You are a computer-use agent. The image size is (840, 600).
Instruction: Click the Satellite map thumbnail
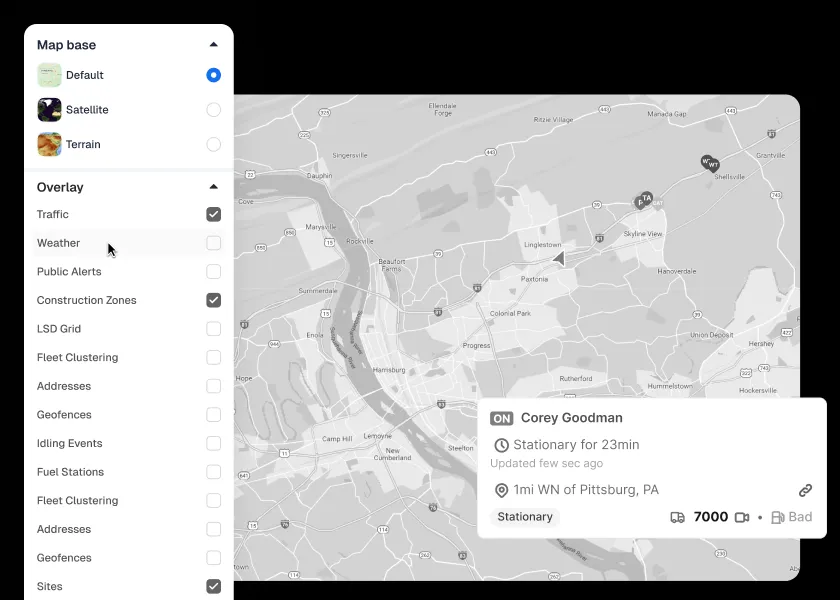[x=49, y=110]
